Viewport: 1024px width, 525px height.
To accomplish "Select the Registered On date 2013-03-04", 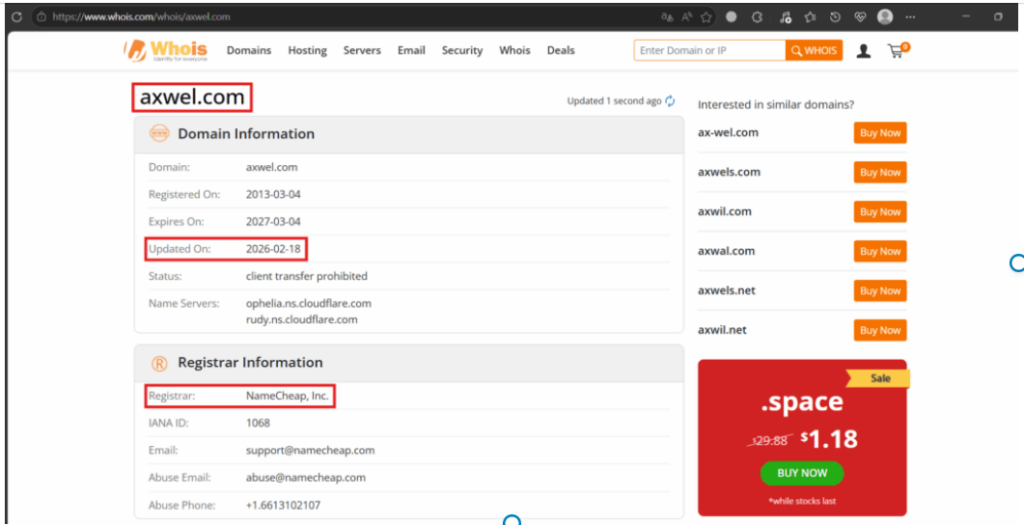I will (275, 195).
